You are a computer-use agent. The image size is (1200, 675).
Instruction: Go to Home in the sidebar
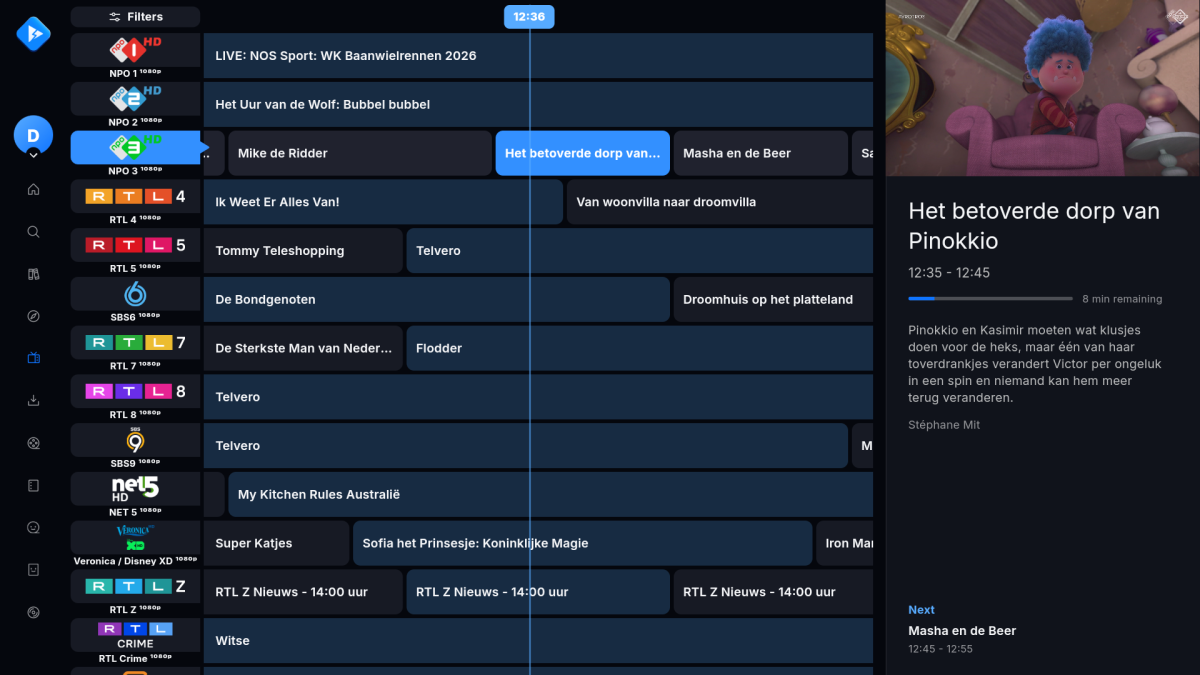[x=33, y=190]
